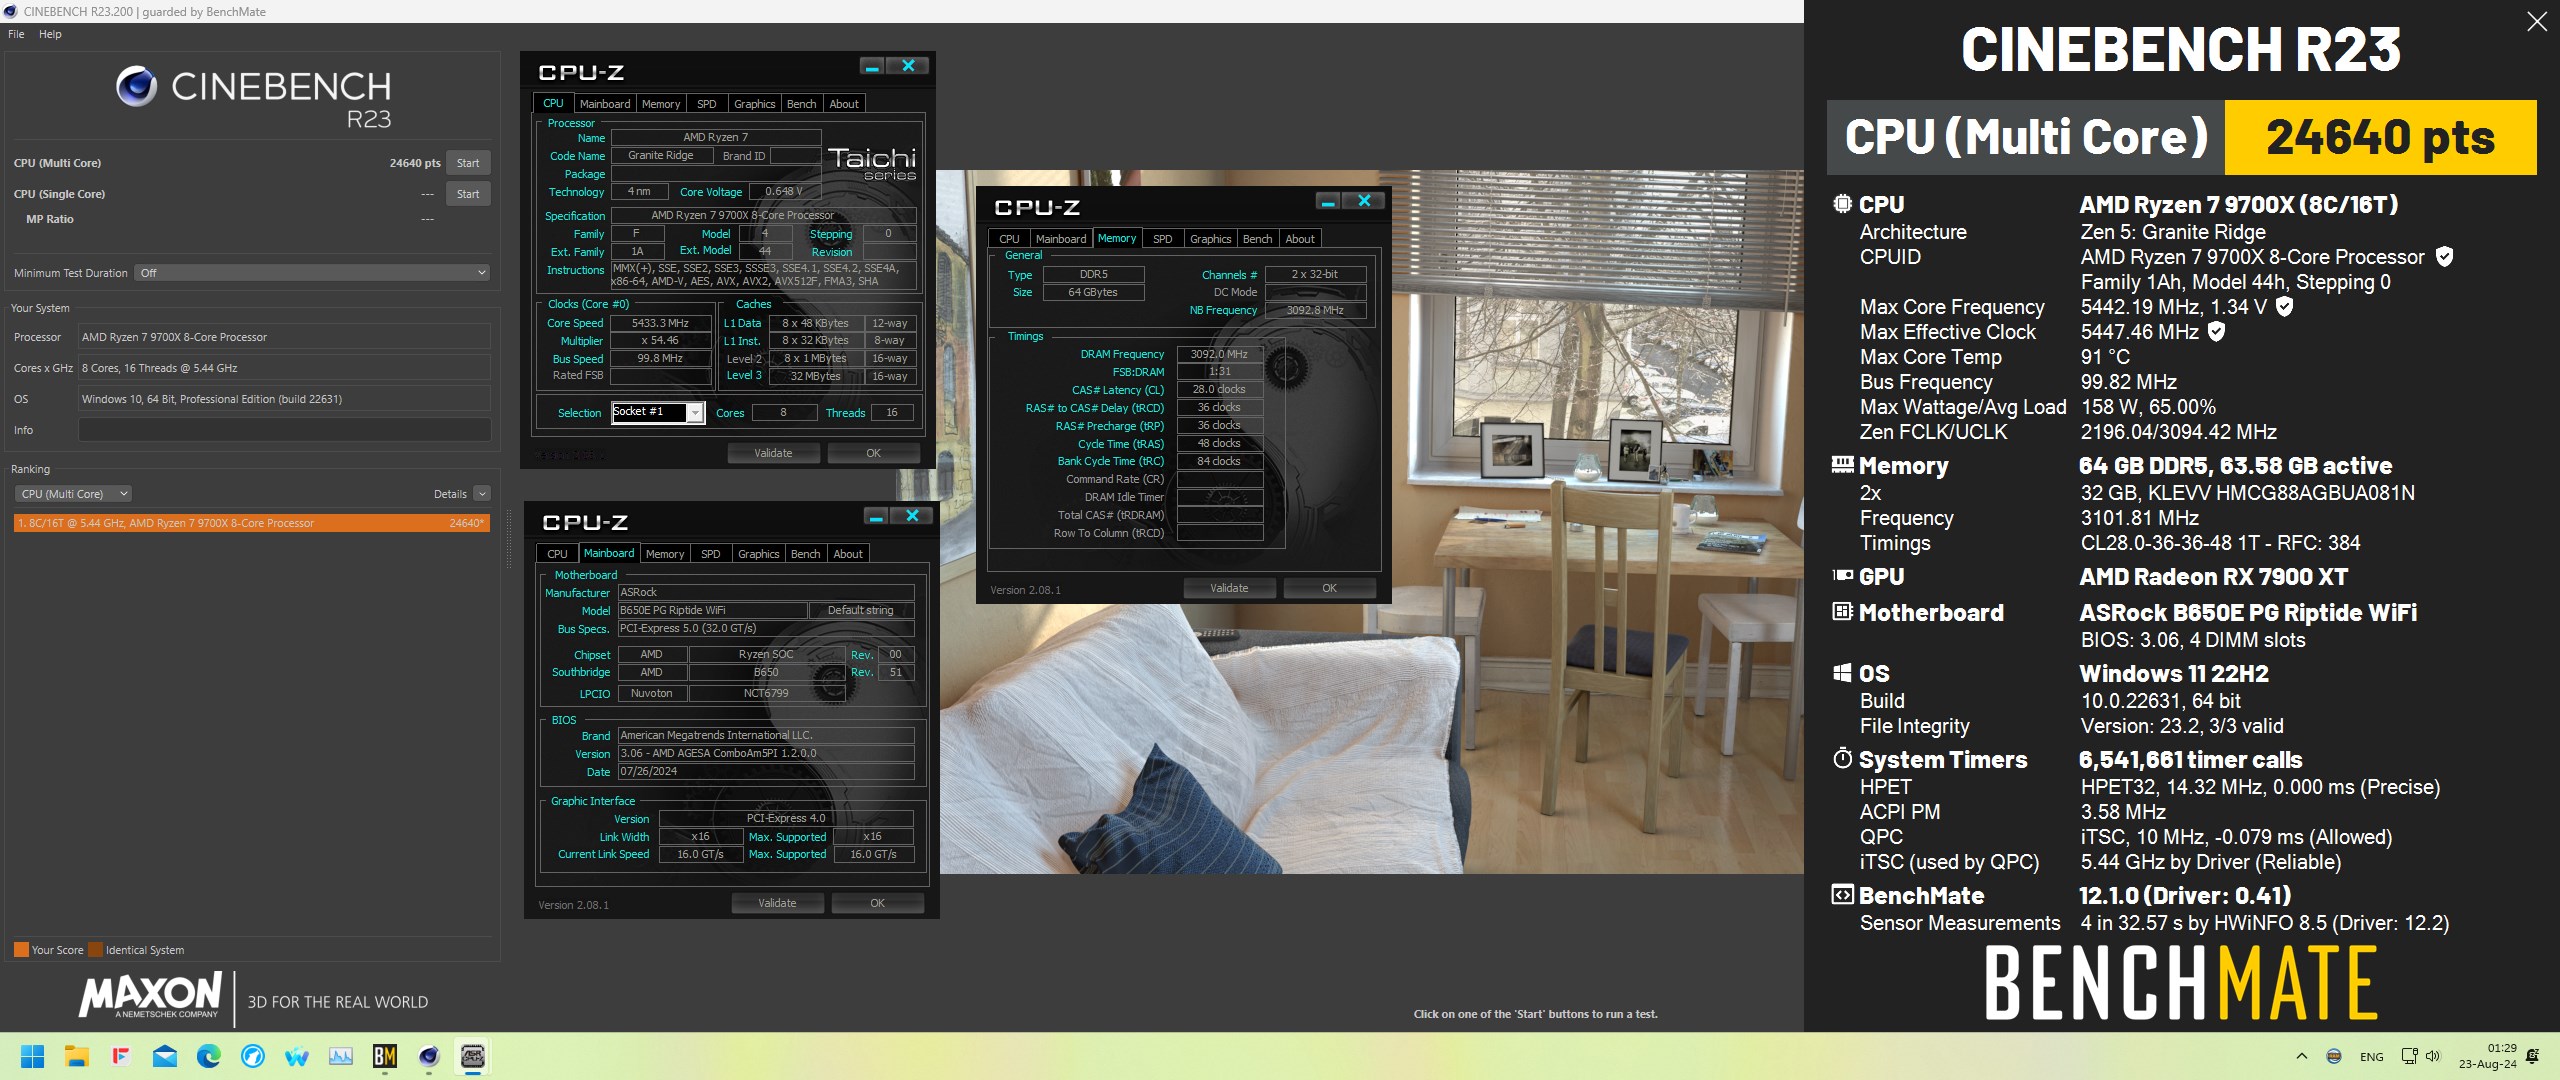
Task: Click OK in the top CPU-Z window
Action: tap(873, 453)
